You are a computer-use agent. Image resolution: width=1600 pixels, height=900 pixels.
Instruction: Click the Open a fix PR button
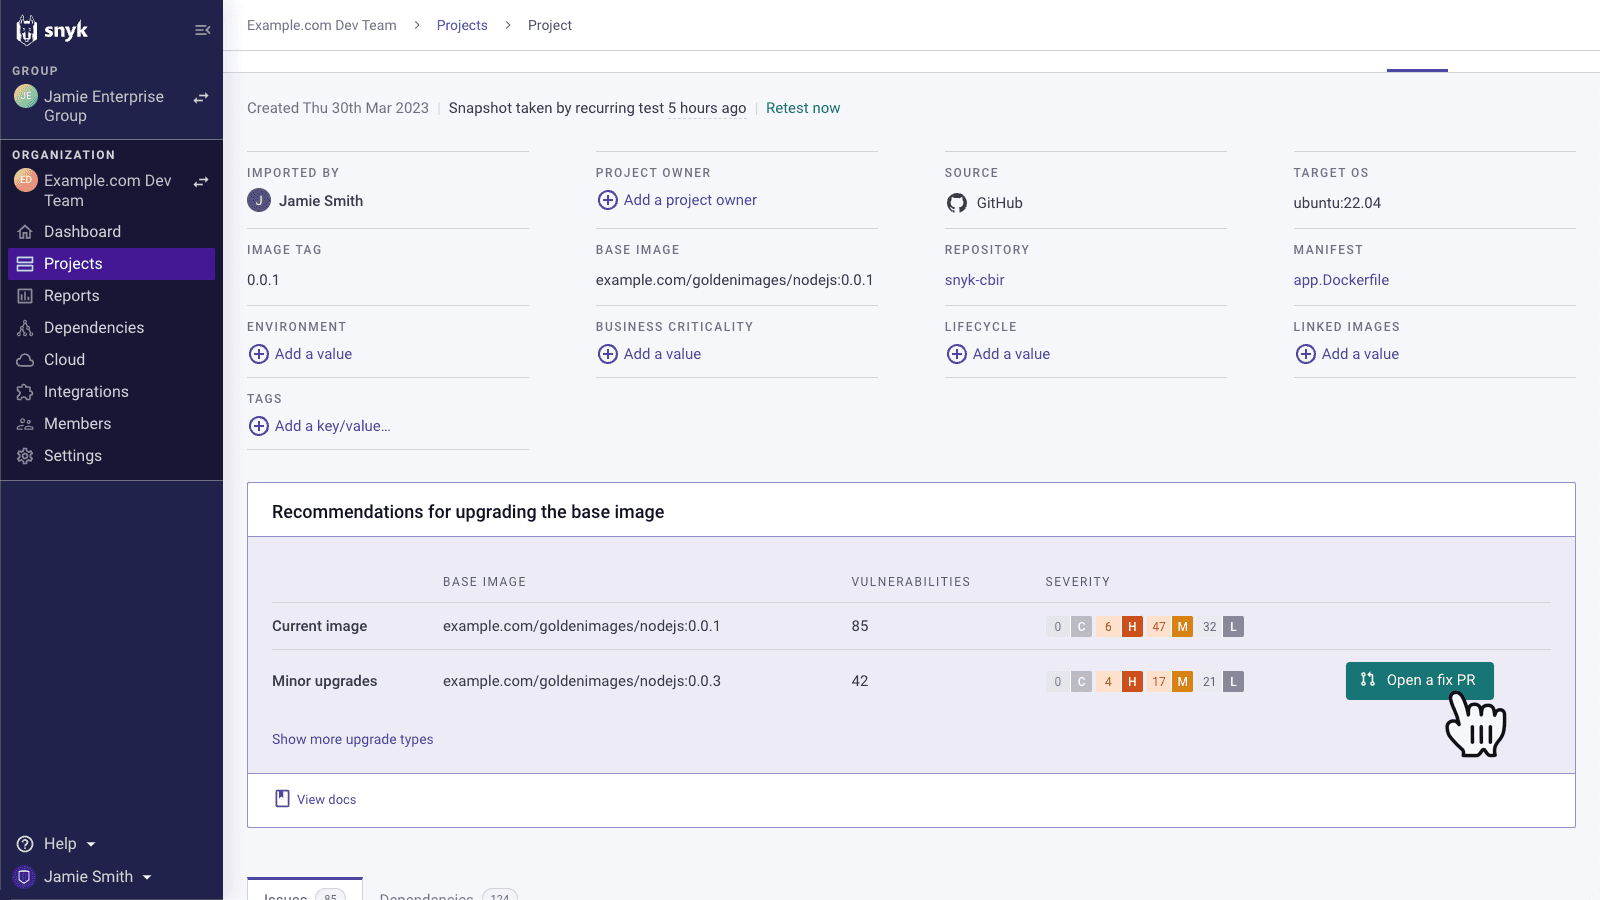1419,681
